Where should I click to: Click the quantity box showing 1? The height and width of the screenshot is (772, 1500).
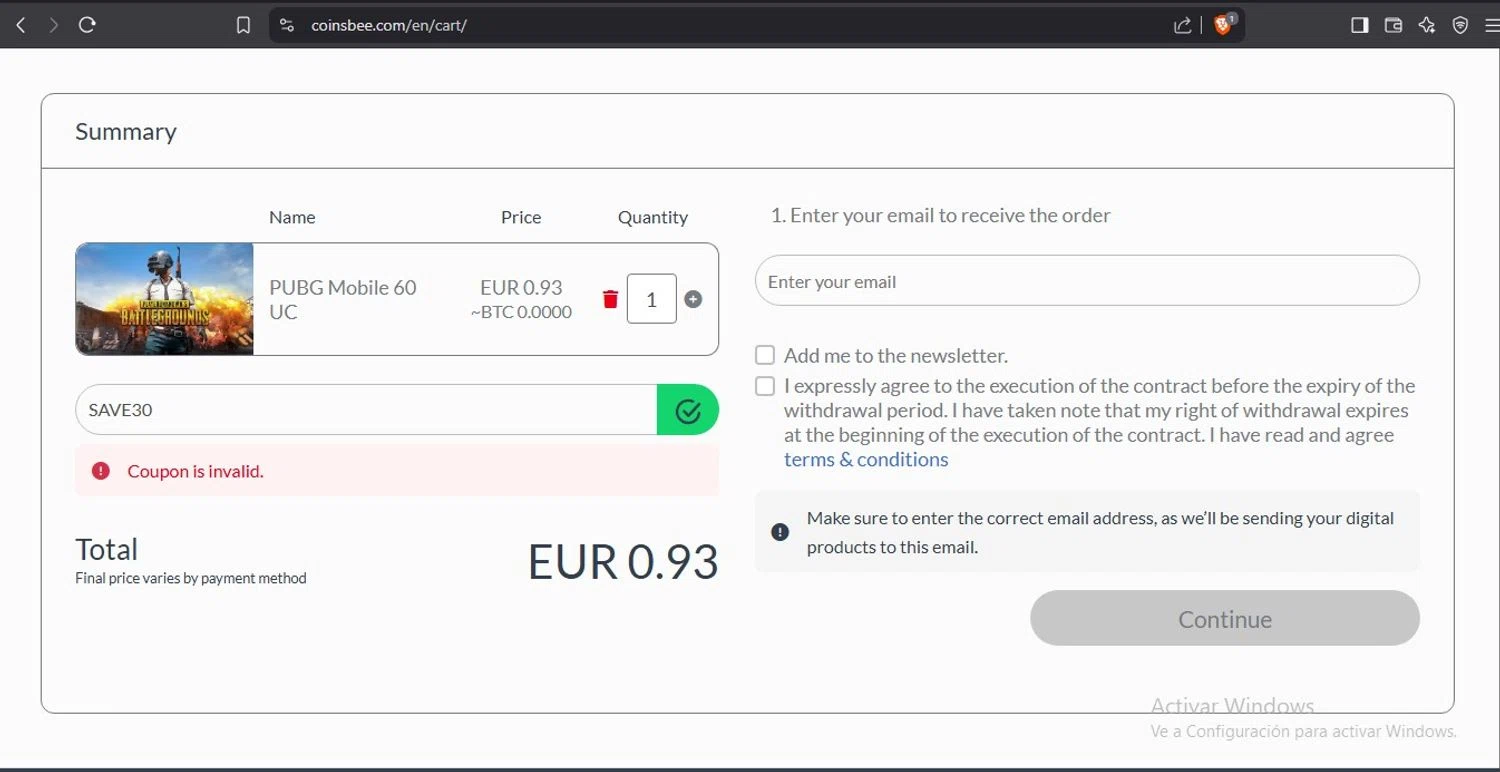pos(651,299)
